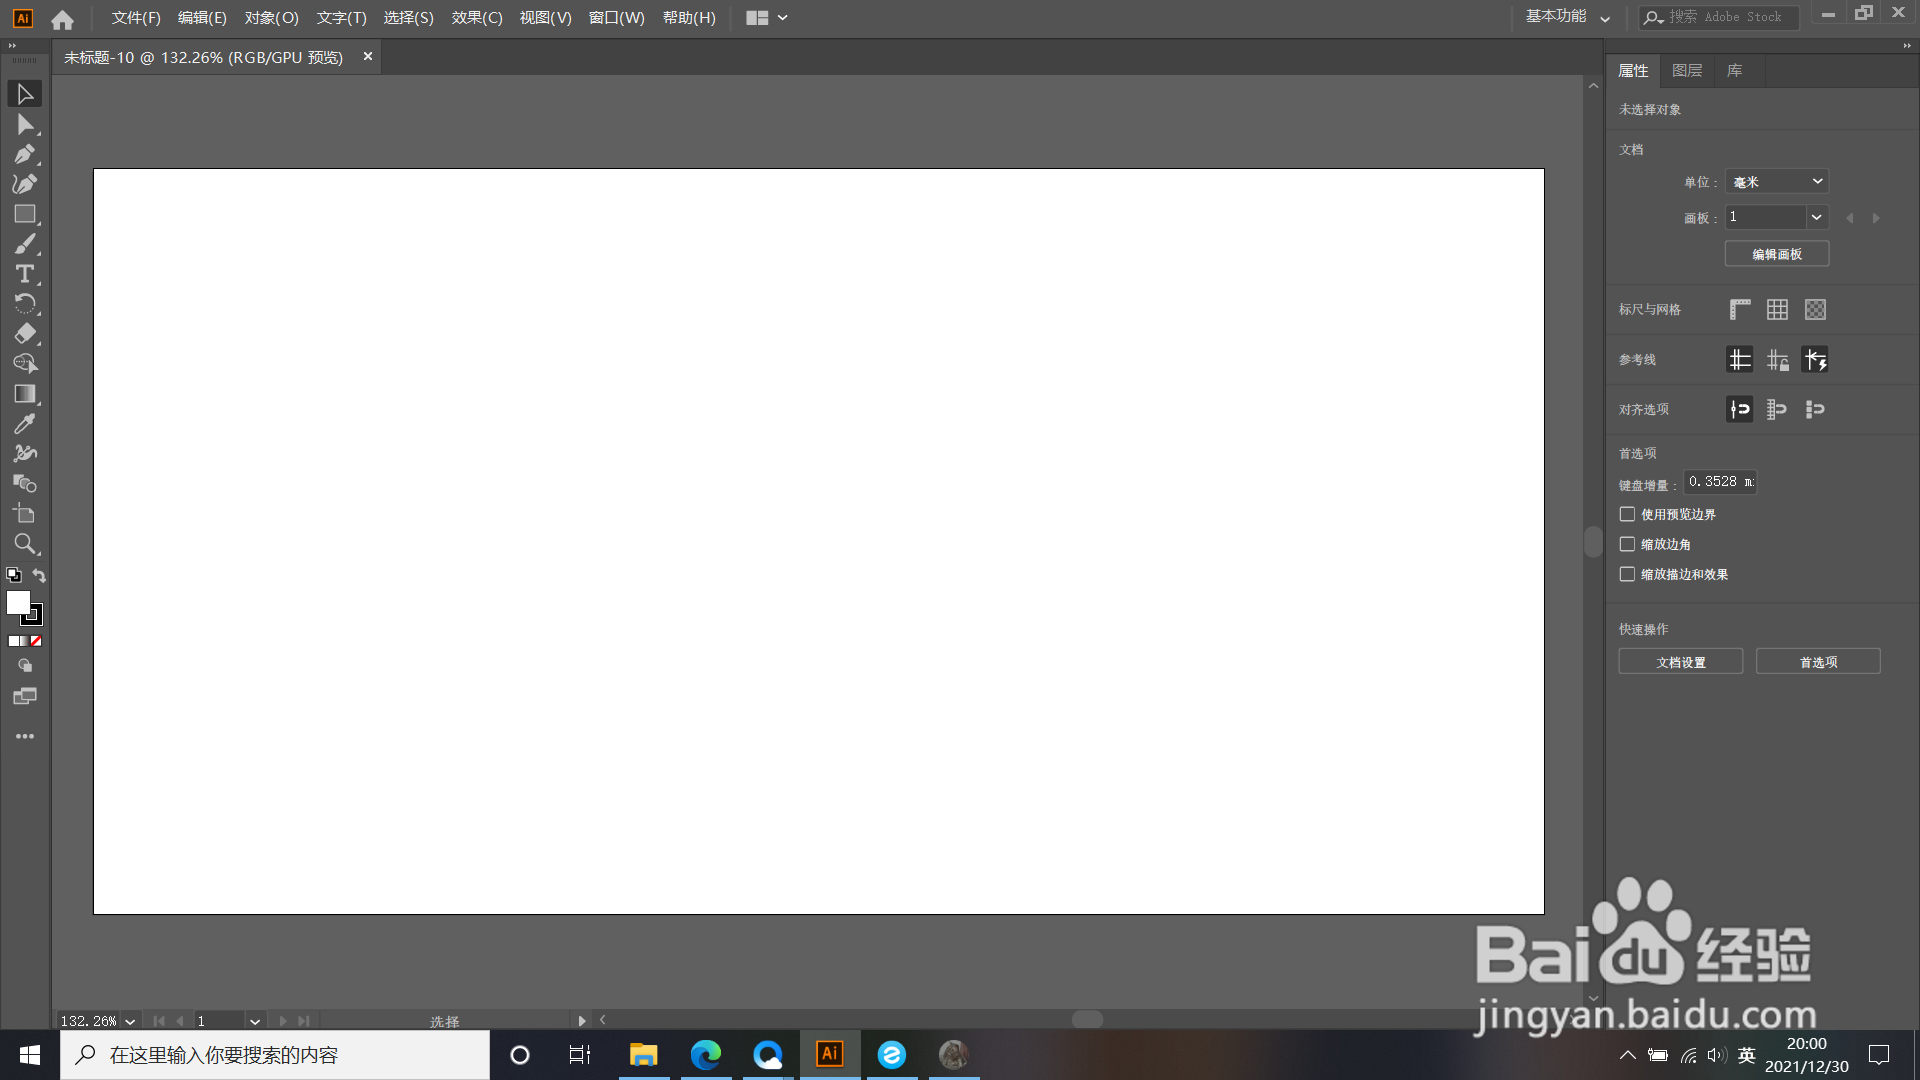Screen dimensions: 1920x1080
Task: Open the 效果(C) menu
Action: point(477,17)
